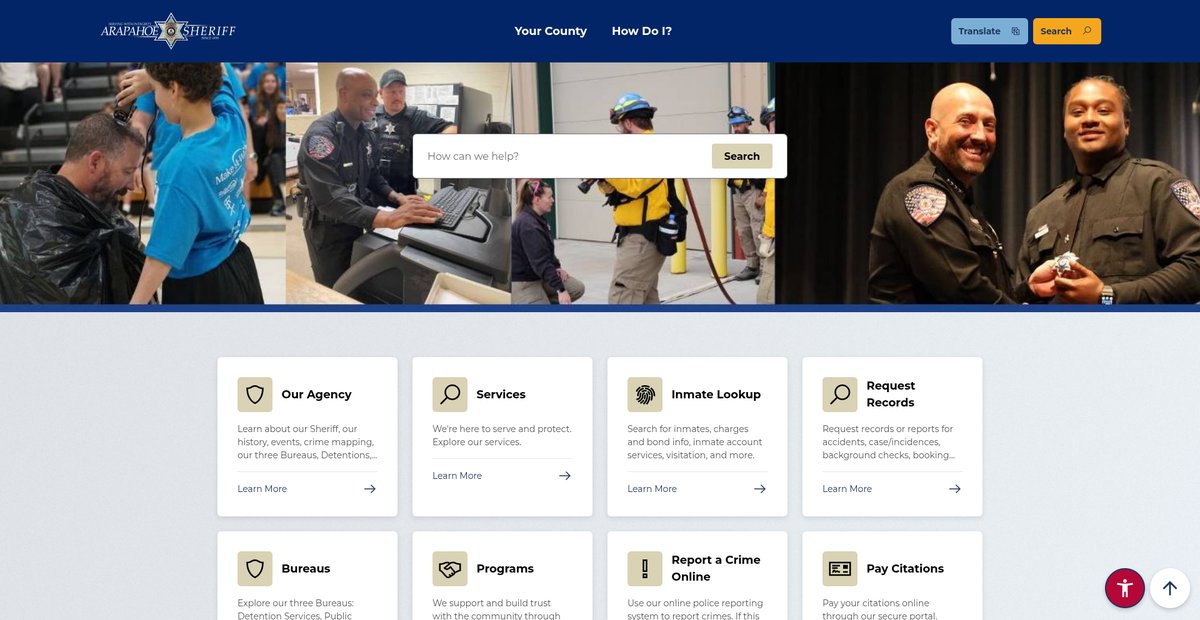Click the two smiling deputies hero photo
Viewport: 1200px width, 620px height.
(987, 183)
